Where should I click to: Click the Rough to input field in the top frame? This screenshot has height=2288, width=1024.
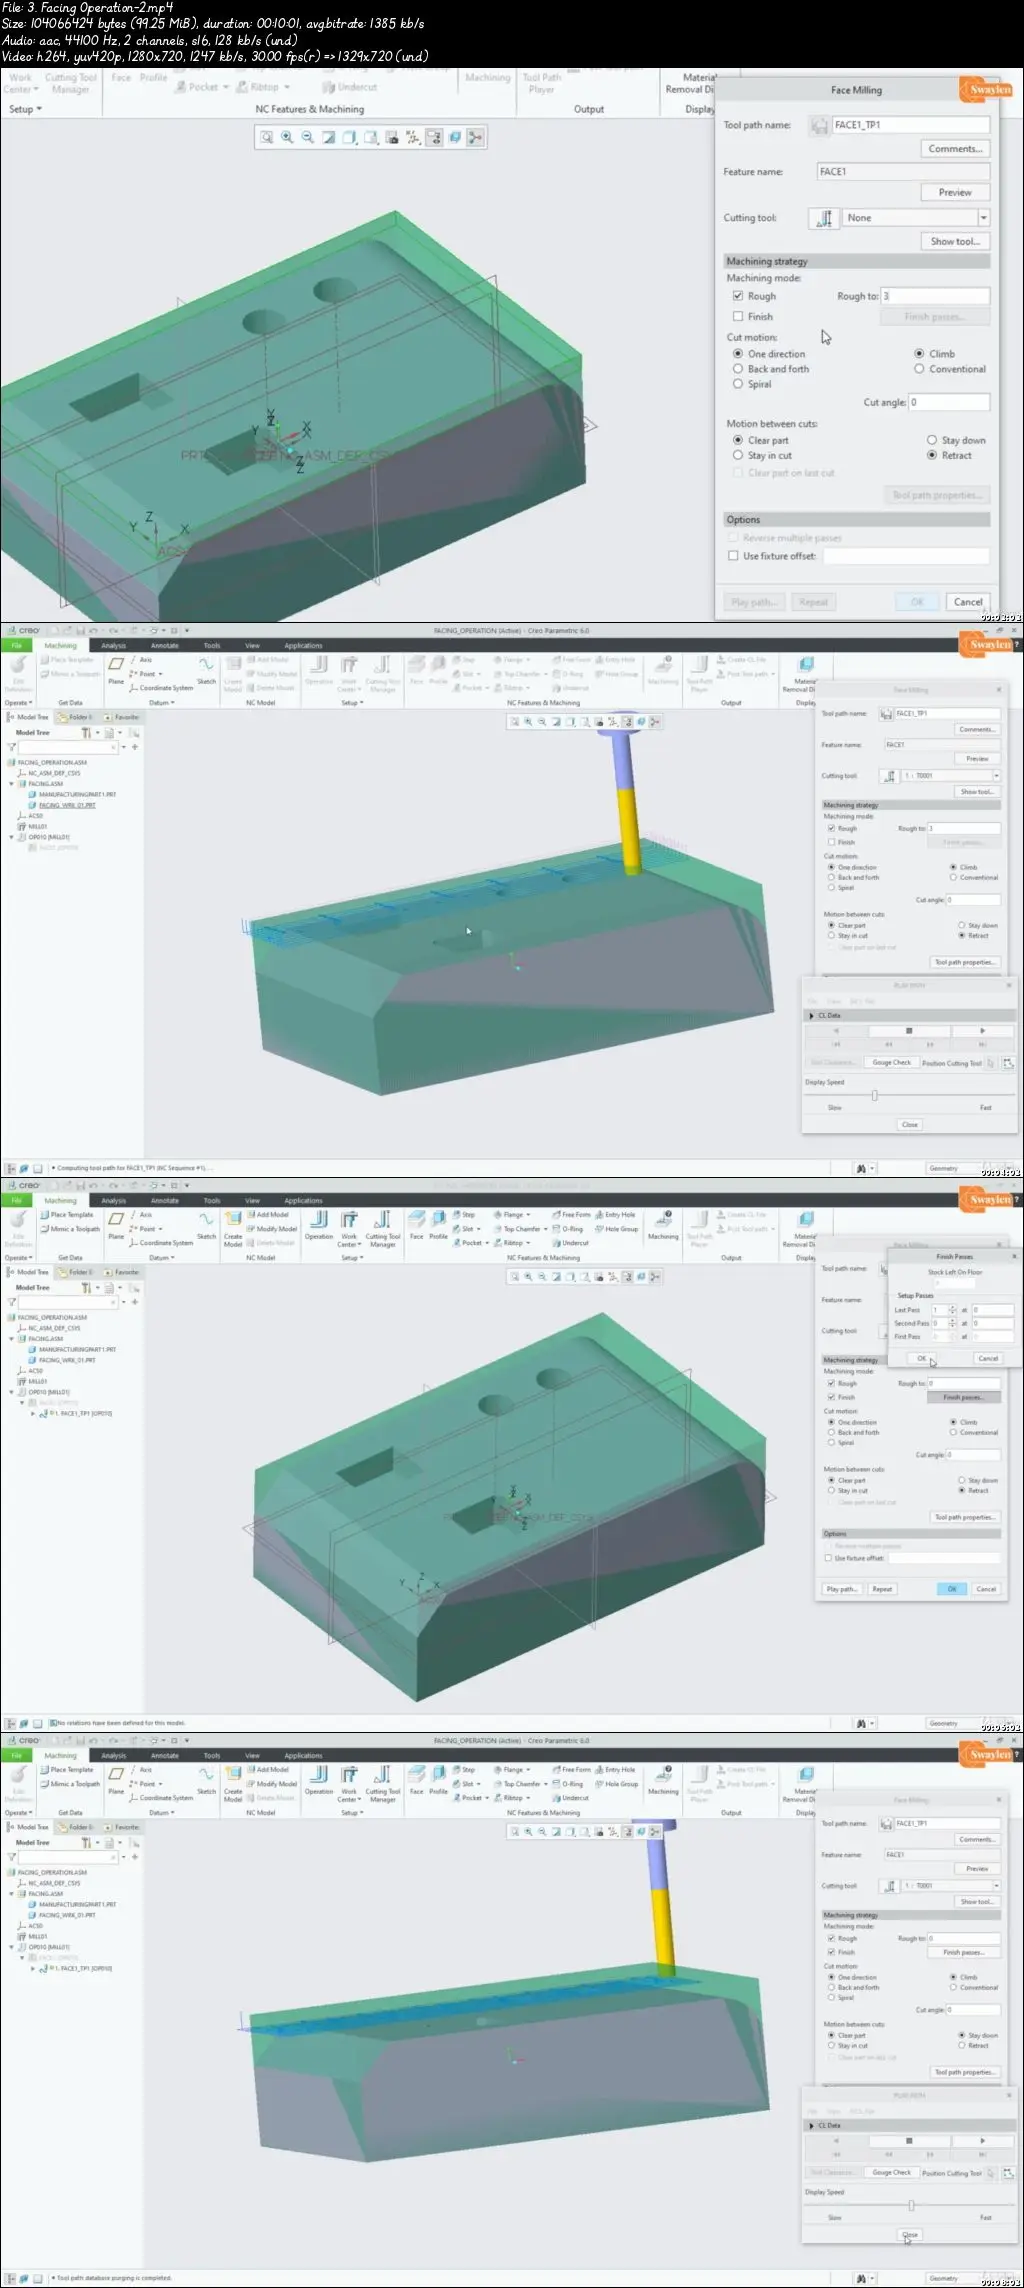click(935, 296)
